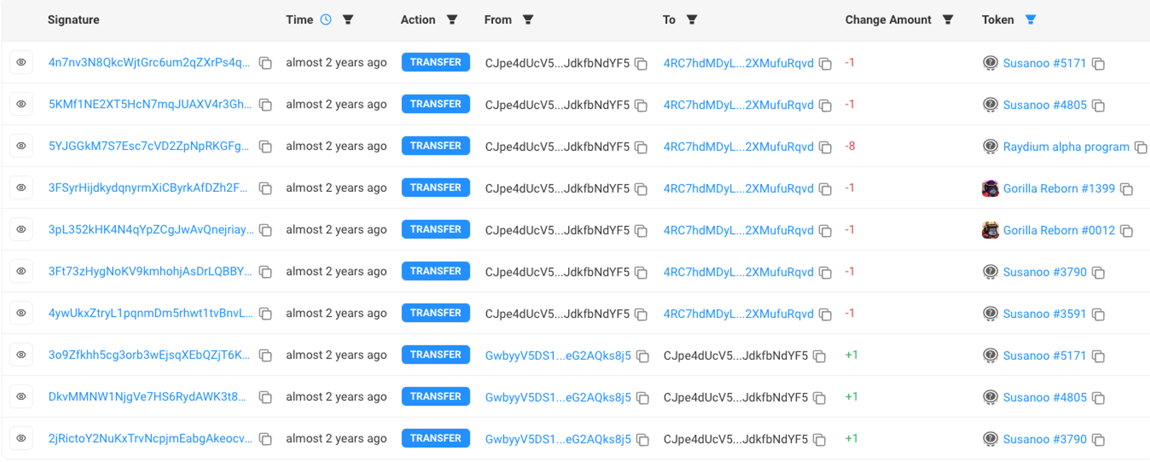Open transaction 3pL352kHK4N4qYpZCgJwAvQnejriay
This screenshot has height=462, width=1150.
pos(150,230)
